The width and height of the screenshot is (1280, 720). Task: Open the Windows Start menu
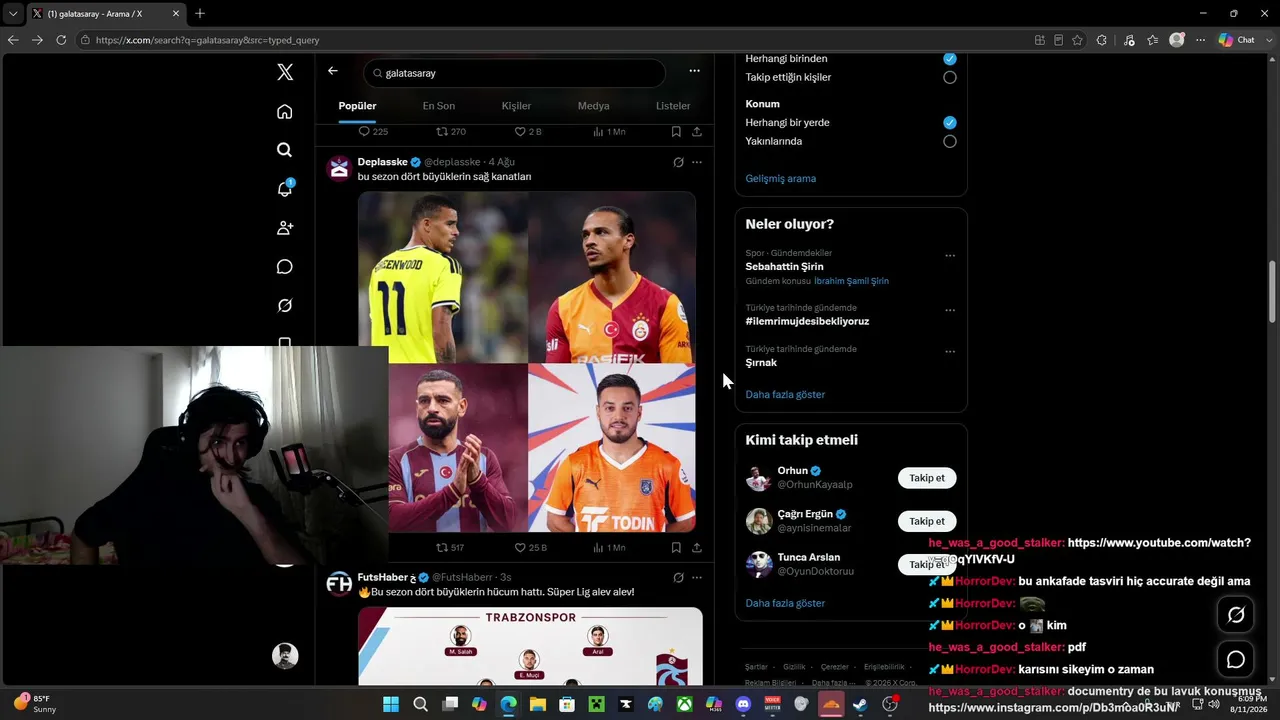point(391,704)
